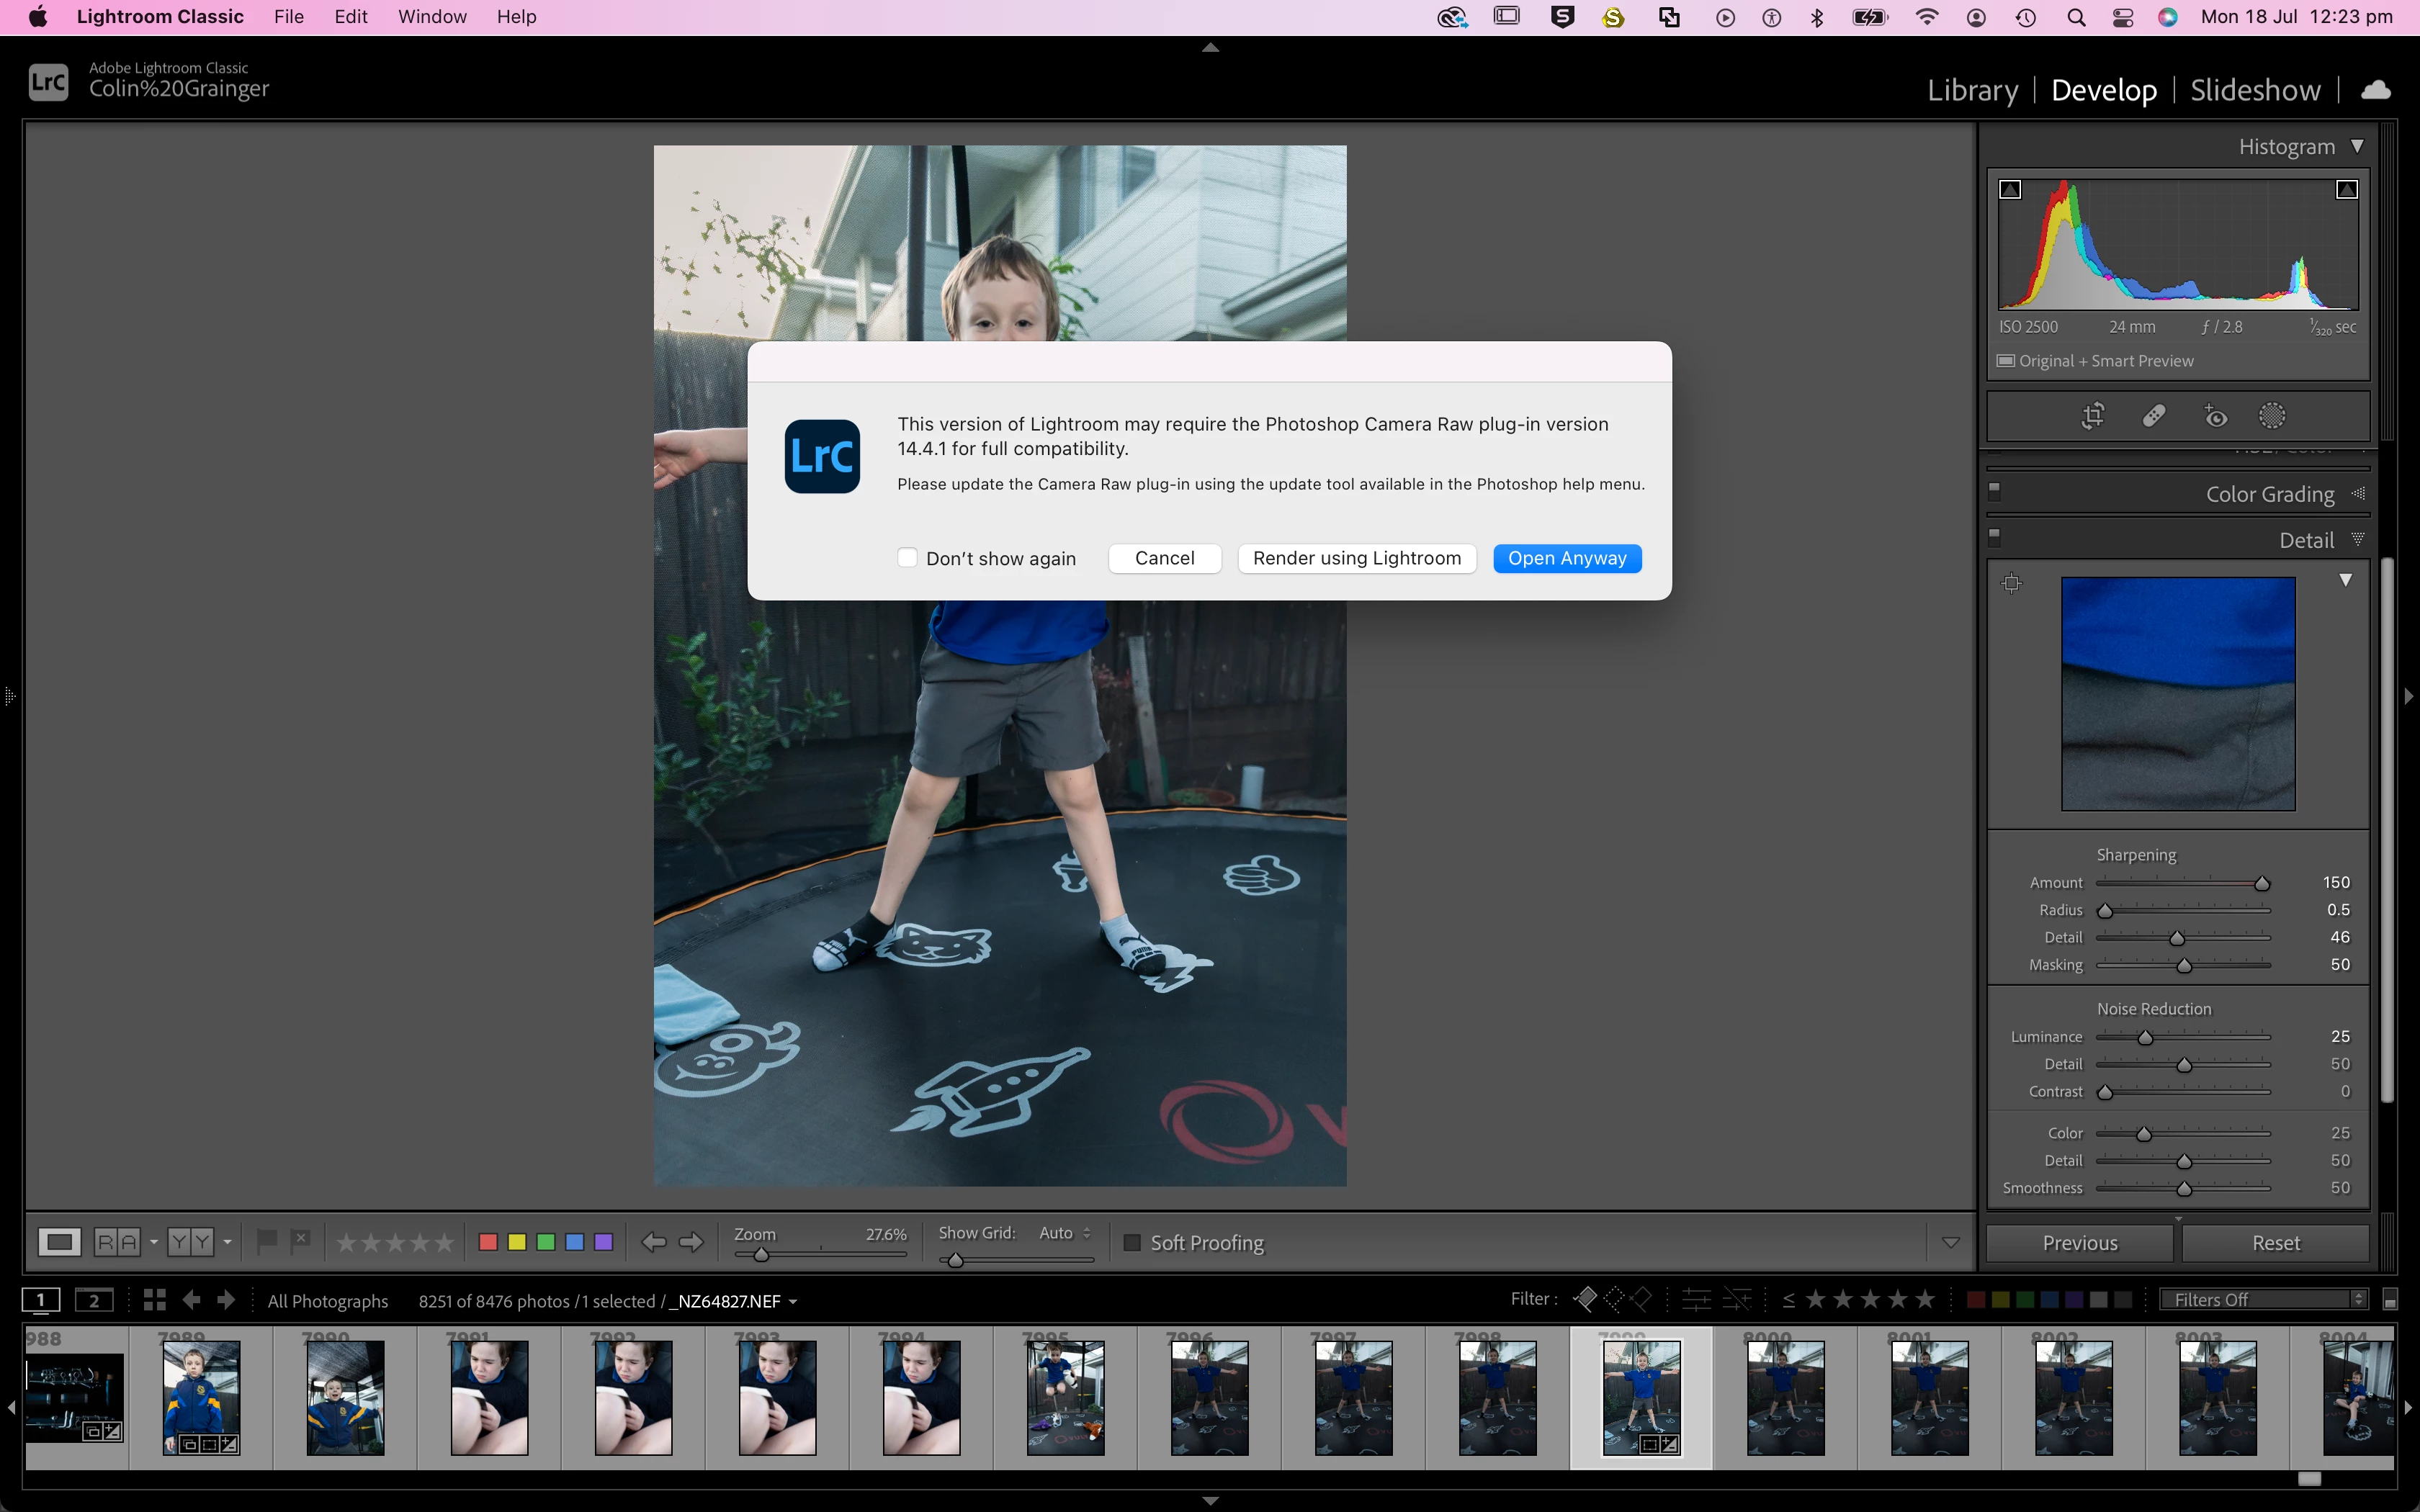The width and height of the screenshot is (2420, 1512).
Task: Enable the Soft Proofing checkbox
Action: [x=1132, y=1242]
